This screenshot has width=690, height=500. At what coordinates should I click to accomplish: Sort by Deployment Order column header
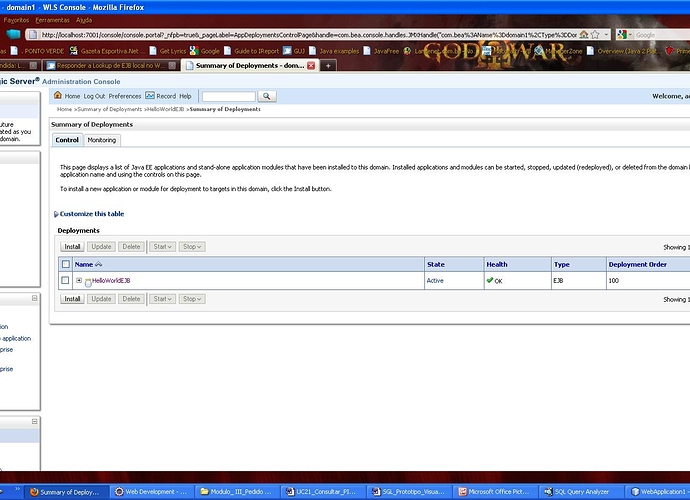[x=638, y=264]
